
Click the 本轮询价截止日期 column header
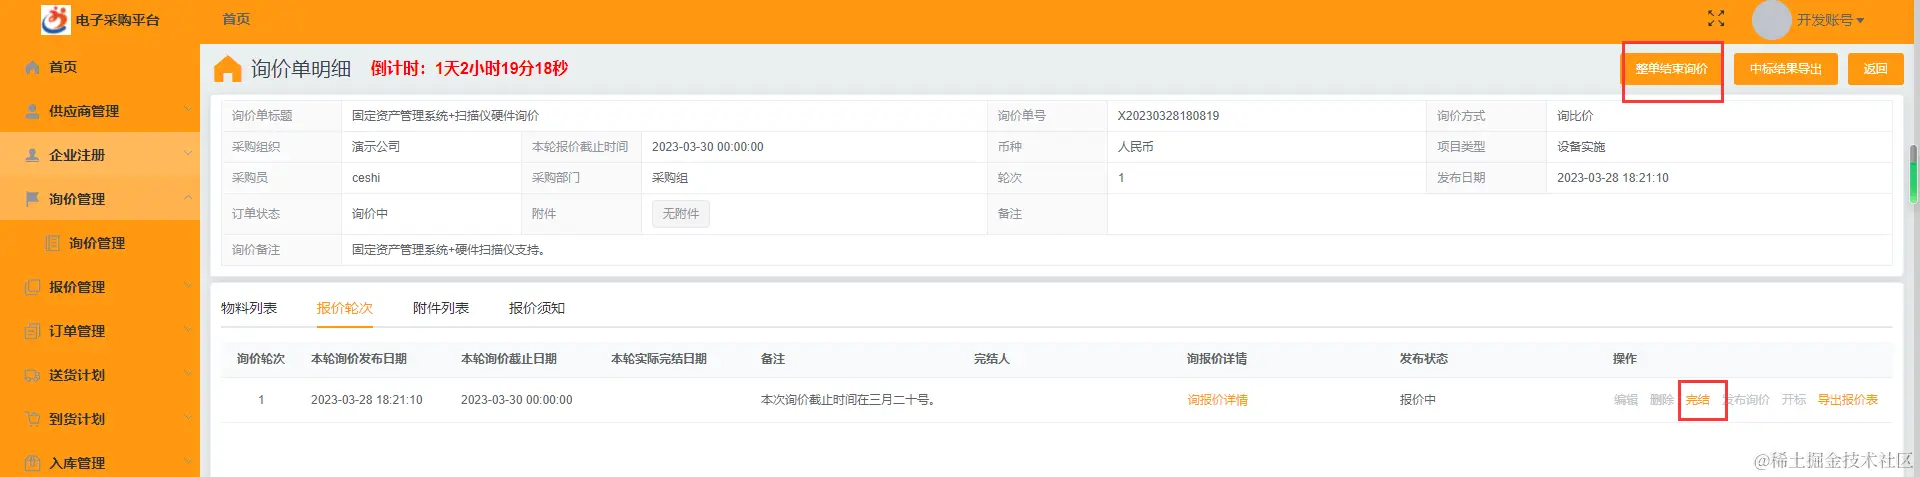click(x=509, y=359)
